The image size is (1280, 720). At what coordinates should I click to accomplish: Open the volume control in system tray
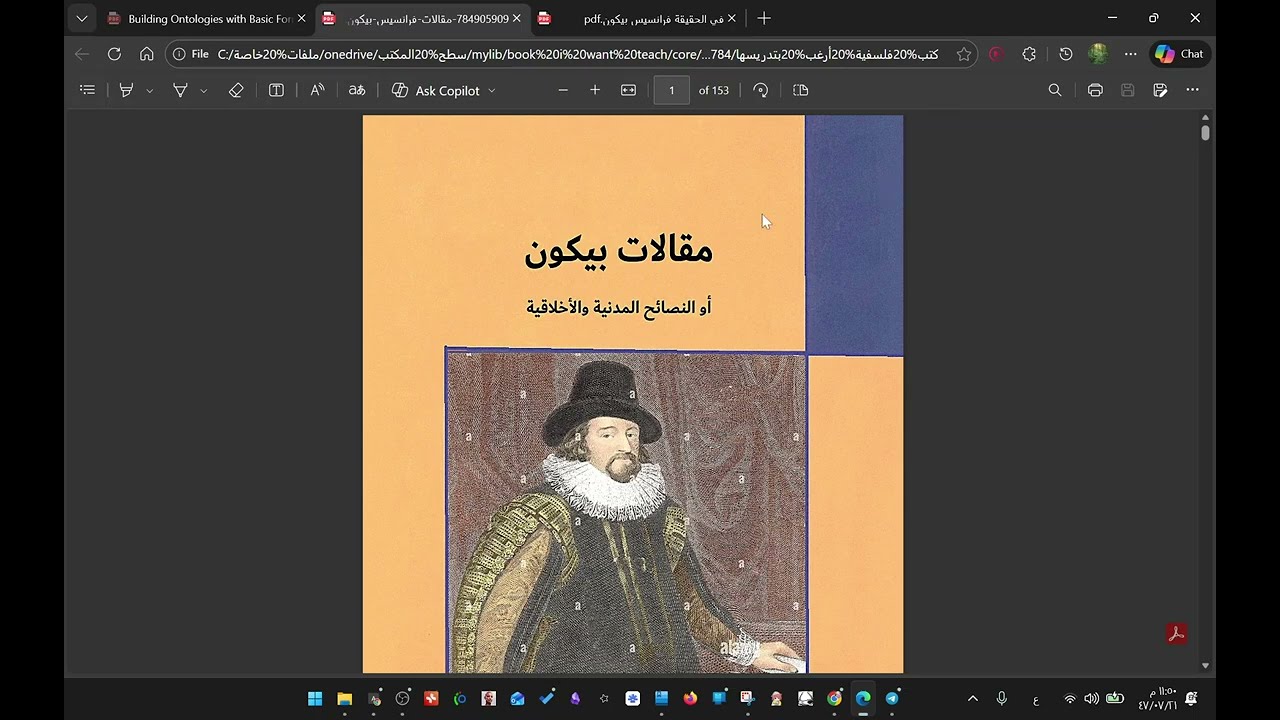(1091, 699)
